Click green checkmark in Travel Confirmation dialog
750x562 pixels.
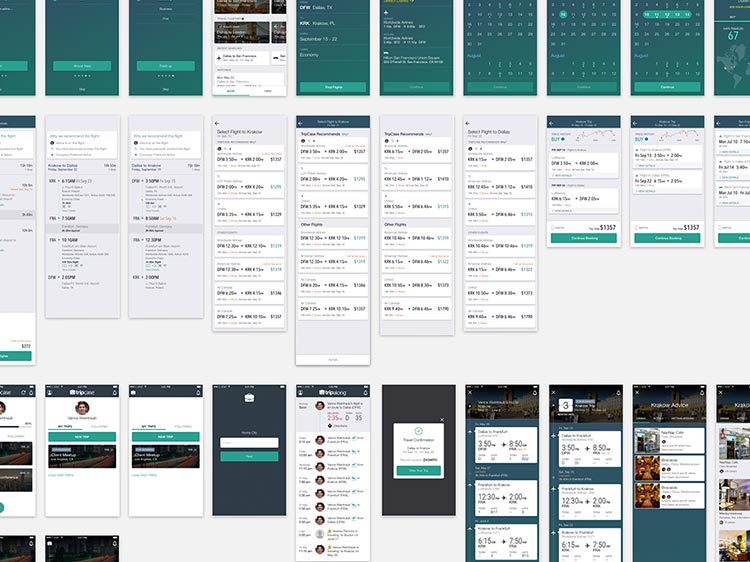pyautogui.click(x=417, y=430)
